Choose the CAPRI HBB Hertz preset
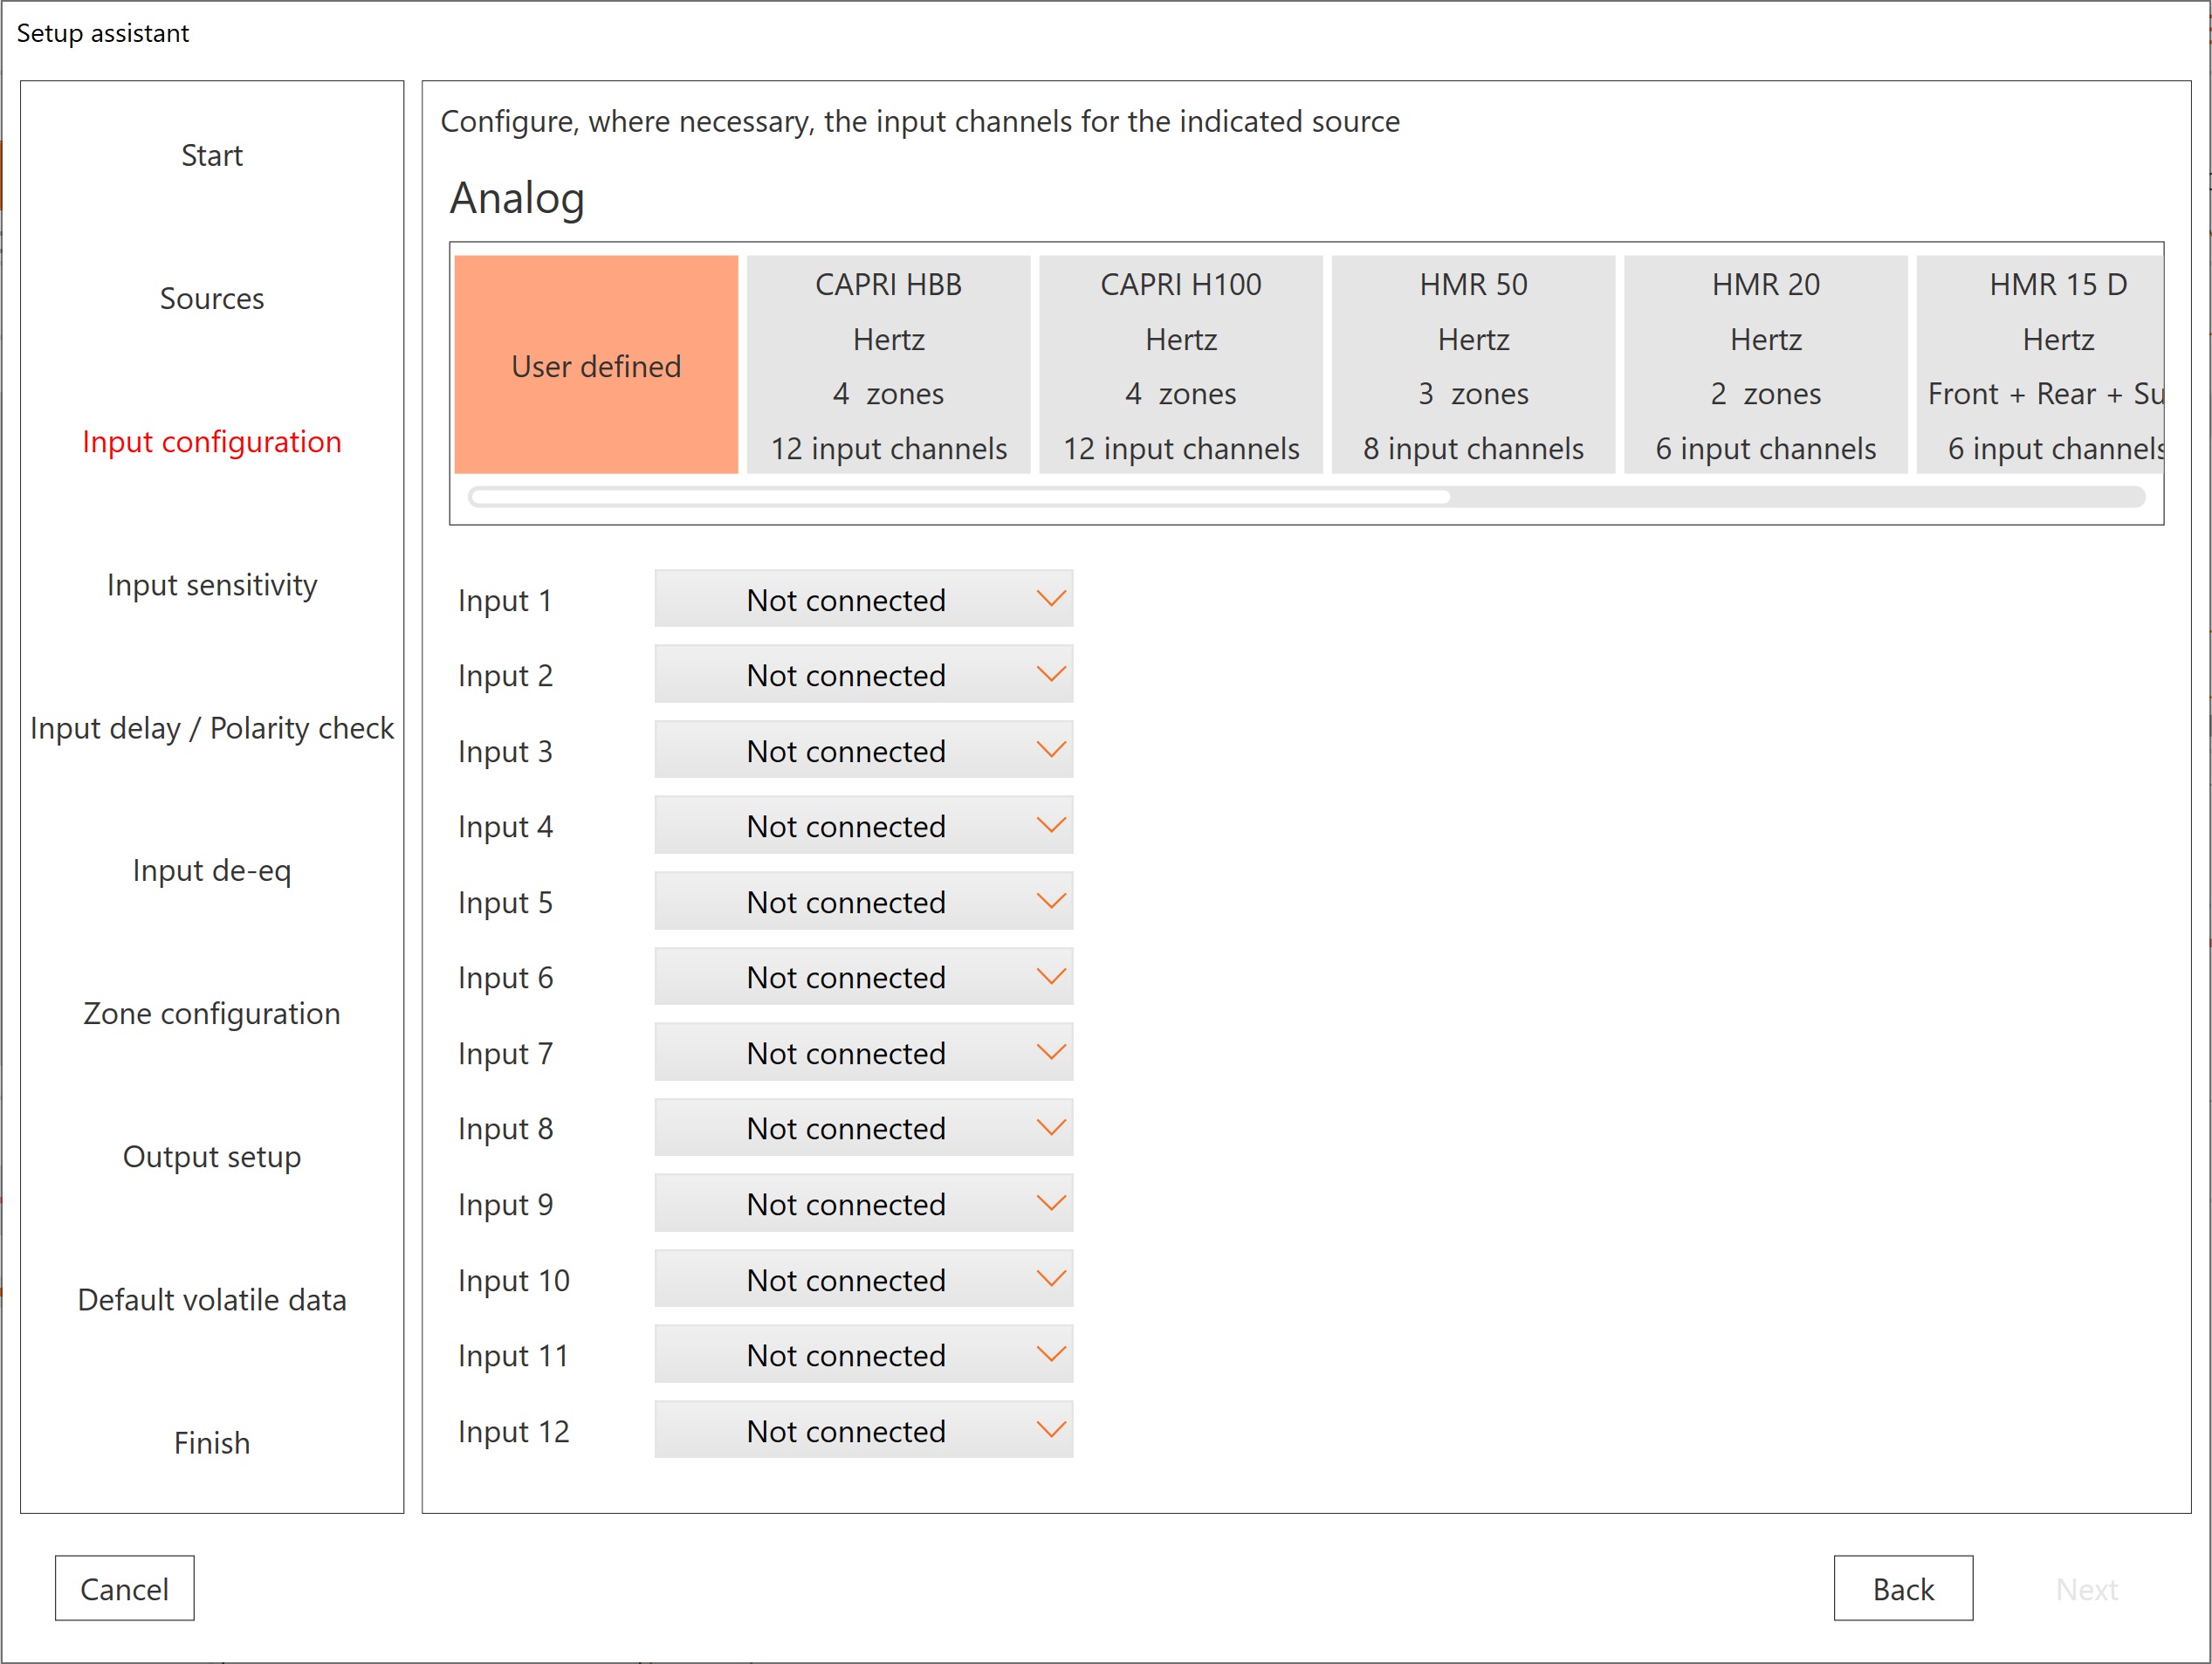2212x1664 pixels. 888,365
